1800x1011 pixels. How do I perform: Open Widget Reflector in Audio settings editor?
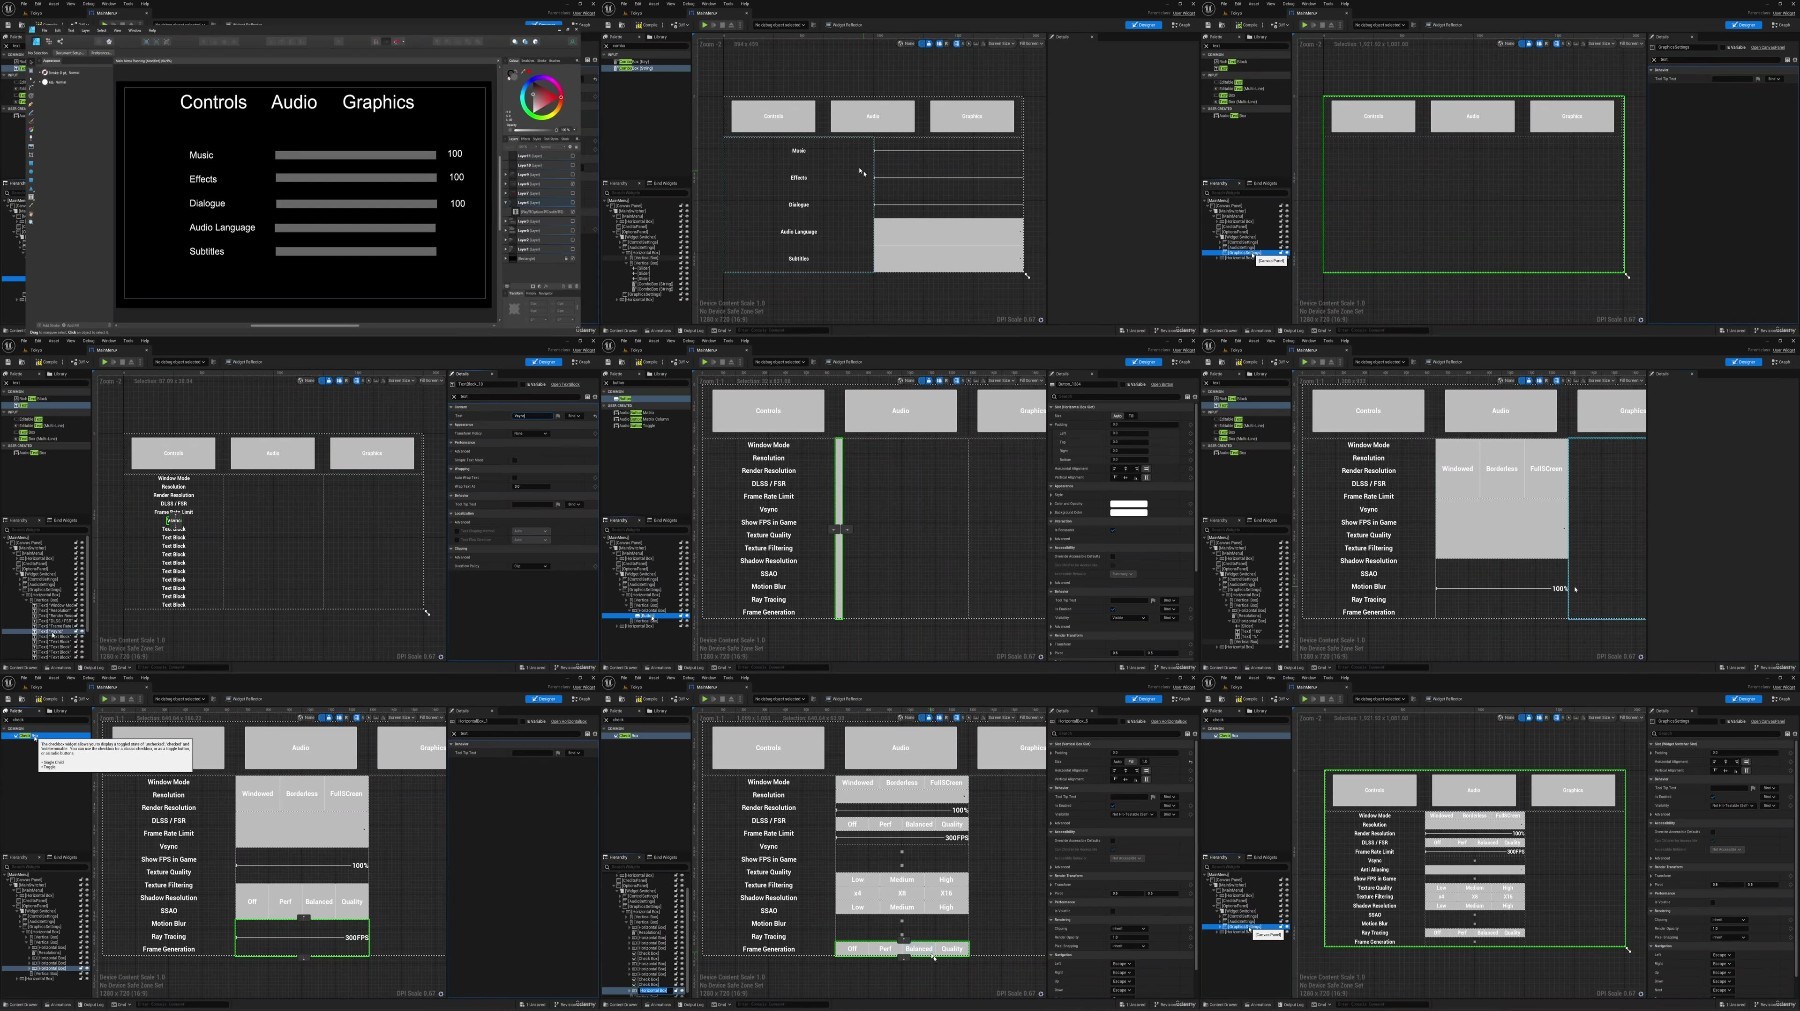(x=844, y=25)
